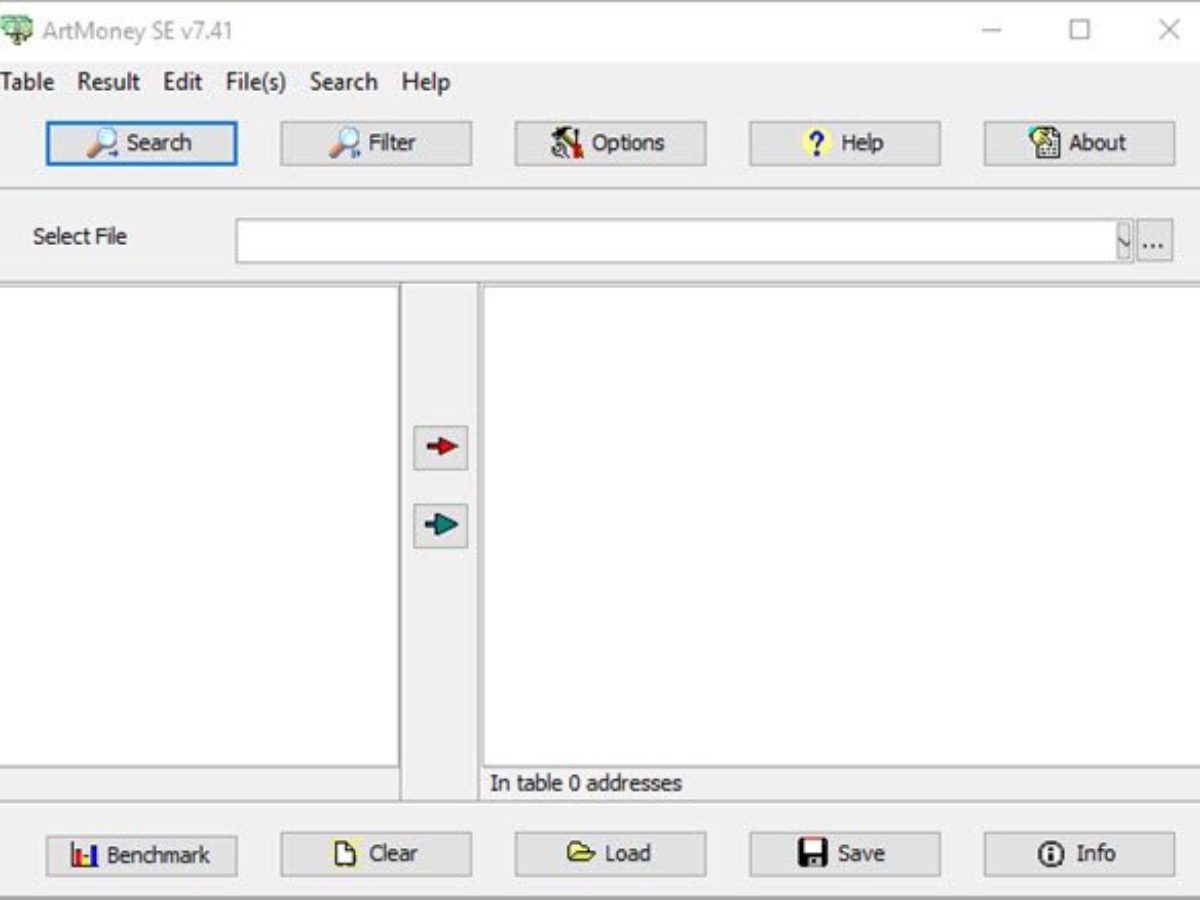Click the Filter button

pyautogui.click(x=376, y=143)
